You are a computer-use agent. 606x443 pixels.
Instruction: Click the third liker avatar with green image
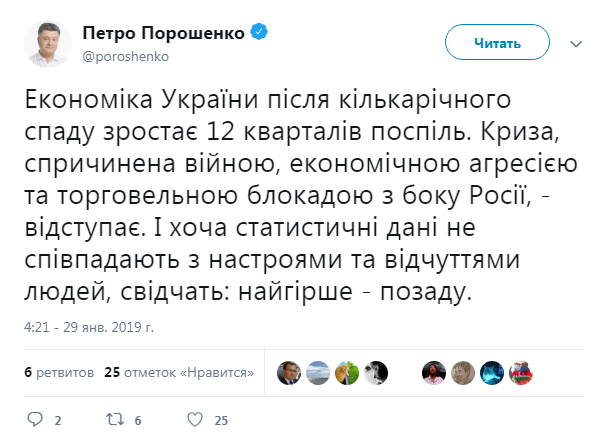coord(347,372)
